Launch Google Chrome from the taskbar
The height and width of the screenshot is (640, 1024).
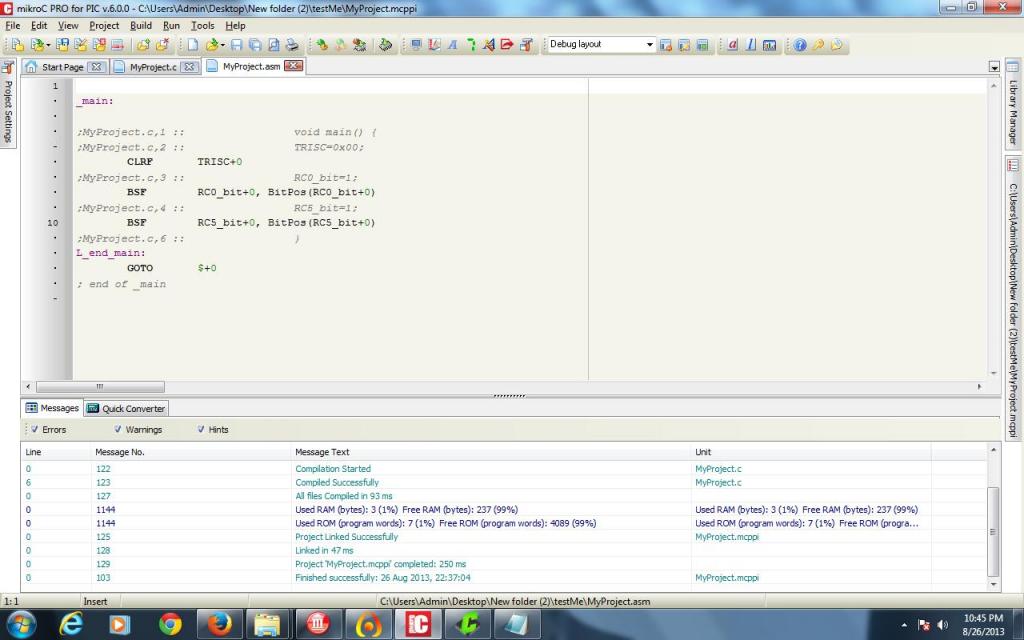(x=170, y=624)
